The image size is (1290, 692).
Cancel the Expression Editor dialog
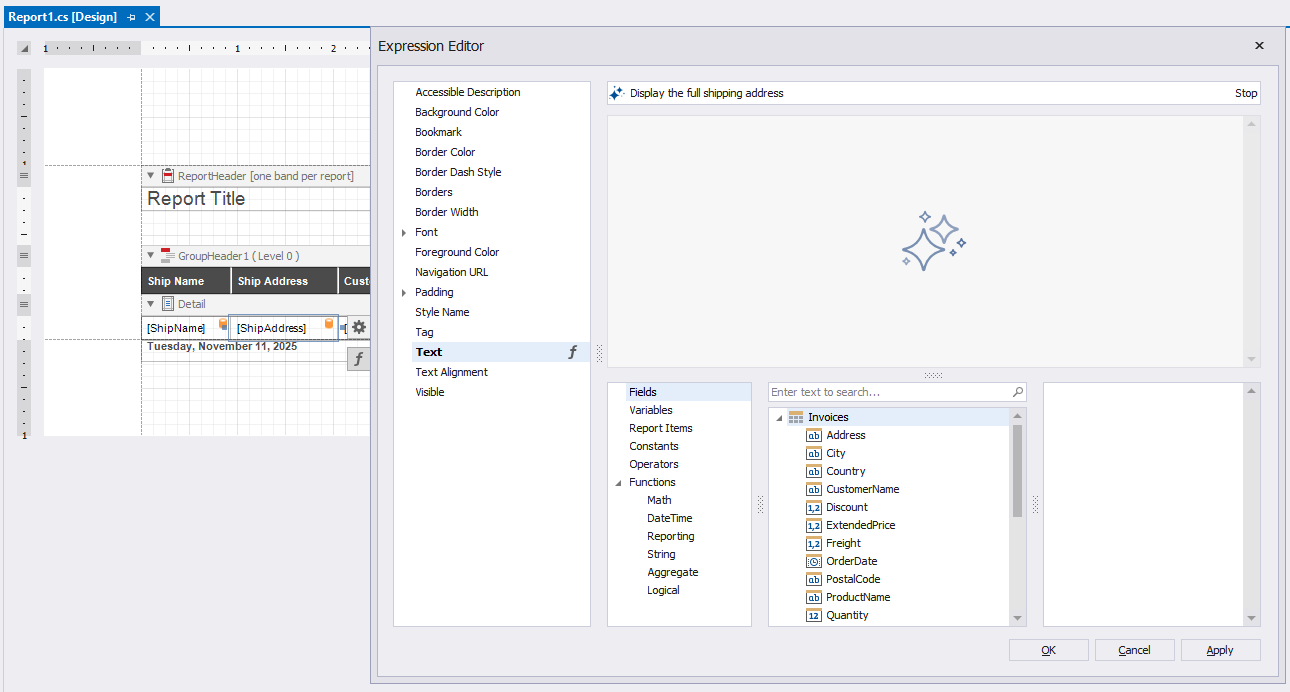pos(1134,649)
